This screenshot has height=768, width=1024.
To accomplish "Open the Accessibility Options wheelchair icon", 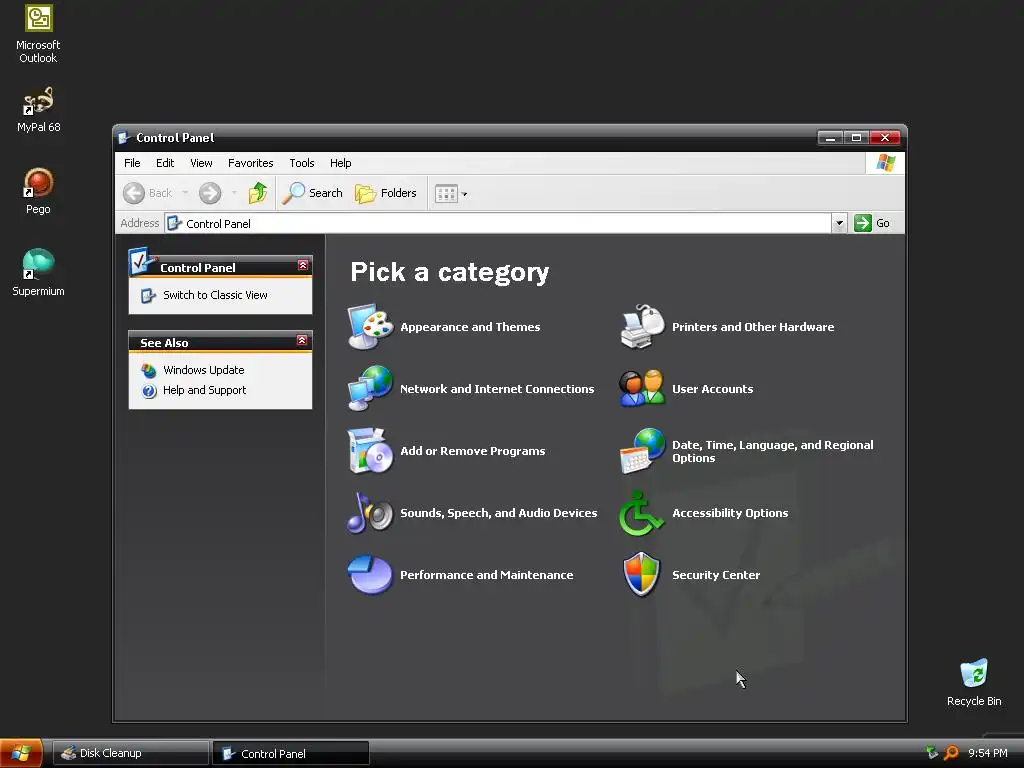I will 642,513.
